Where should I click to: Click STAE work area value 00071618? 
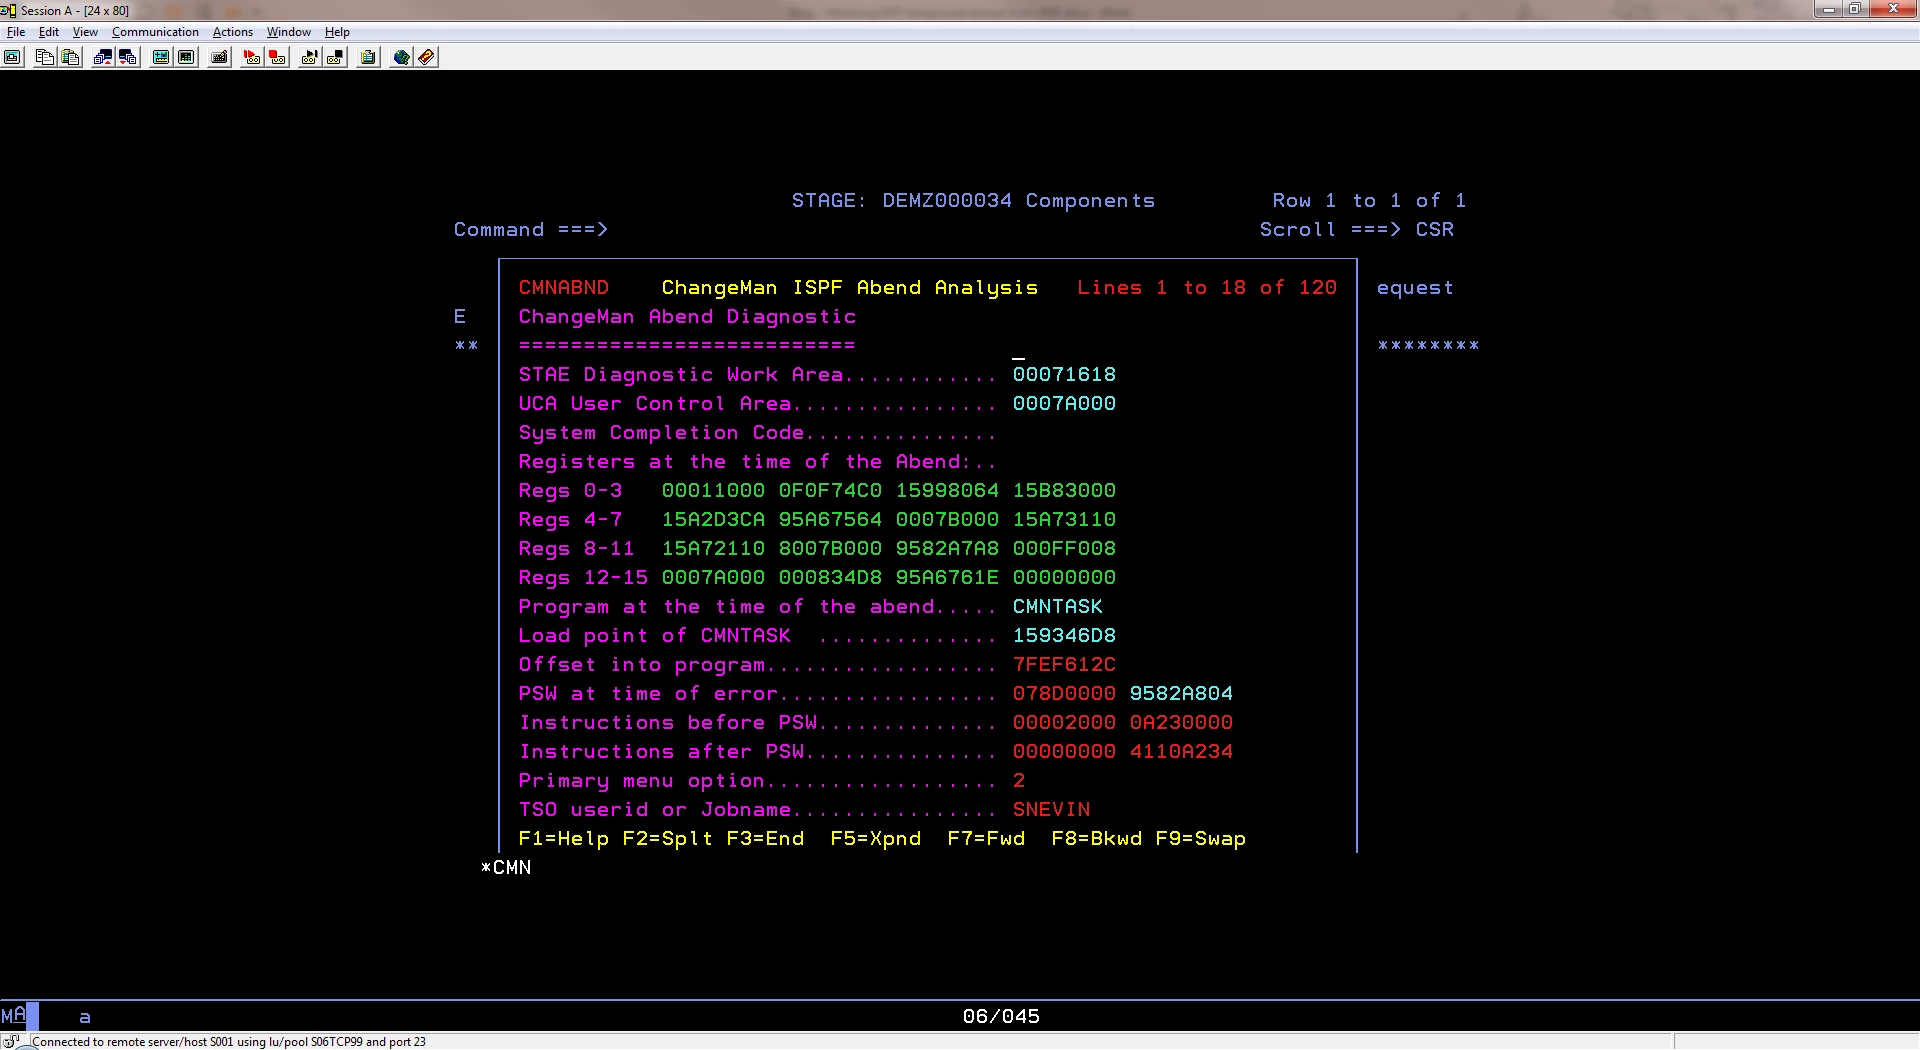click(1064, 375)
